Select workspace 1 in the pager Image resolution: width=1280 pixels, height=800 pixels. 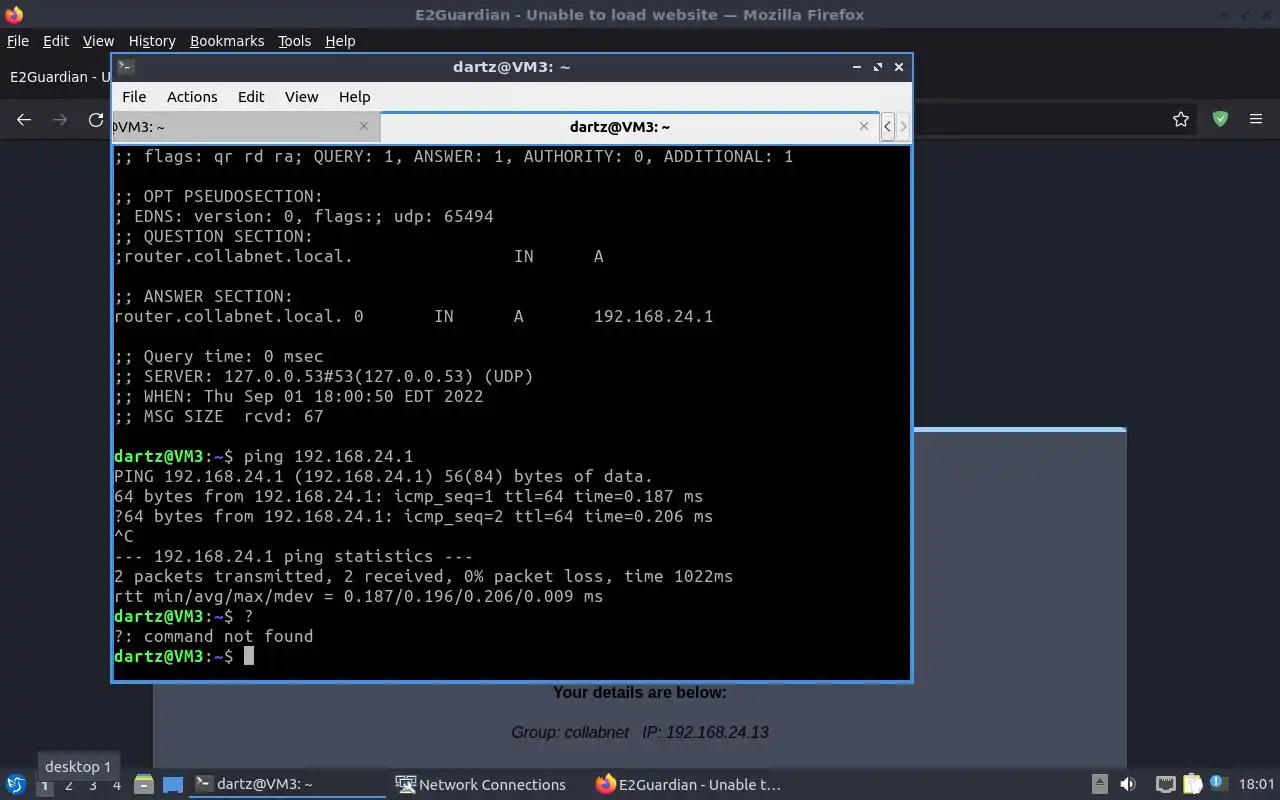tap(45, 785)
